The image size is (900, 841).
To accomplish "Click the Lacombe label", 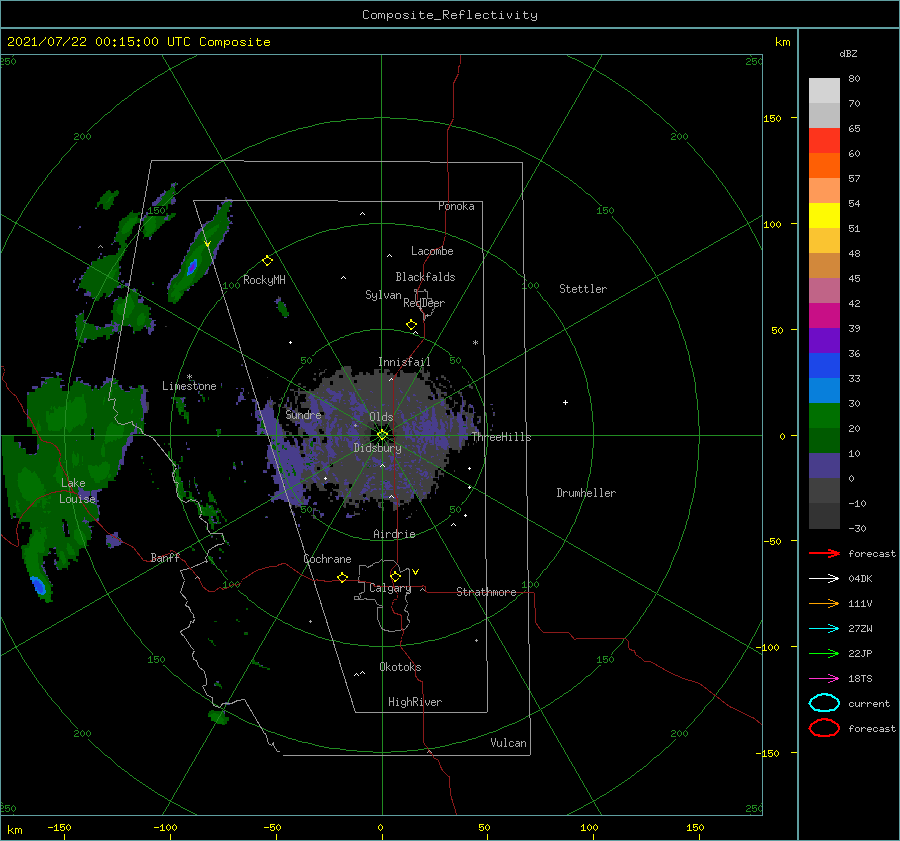I will [432, 251].
